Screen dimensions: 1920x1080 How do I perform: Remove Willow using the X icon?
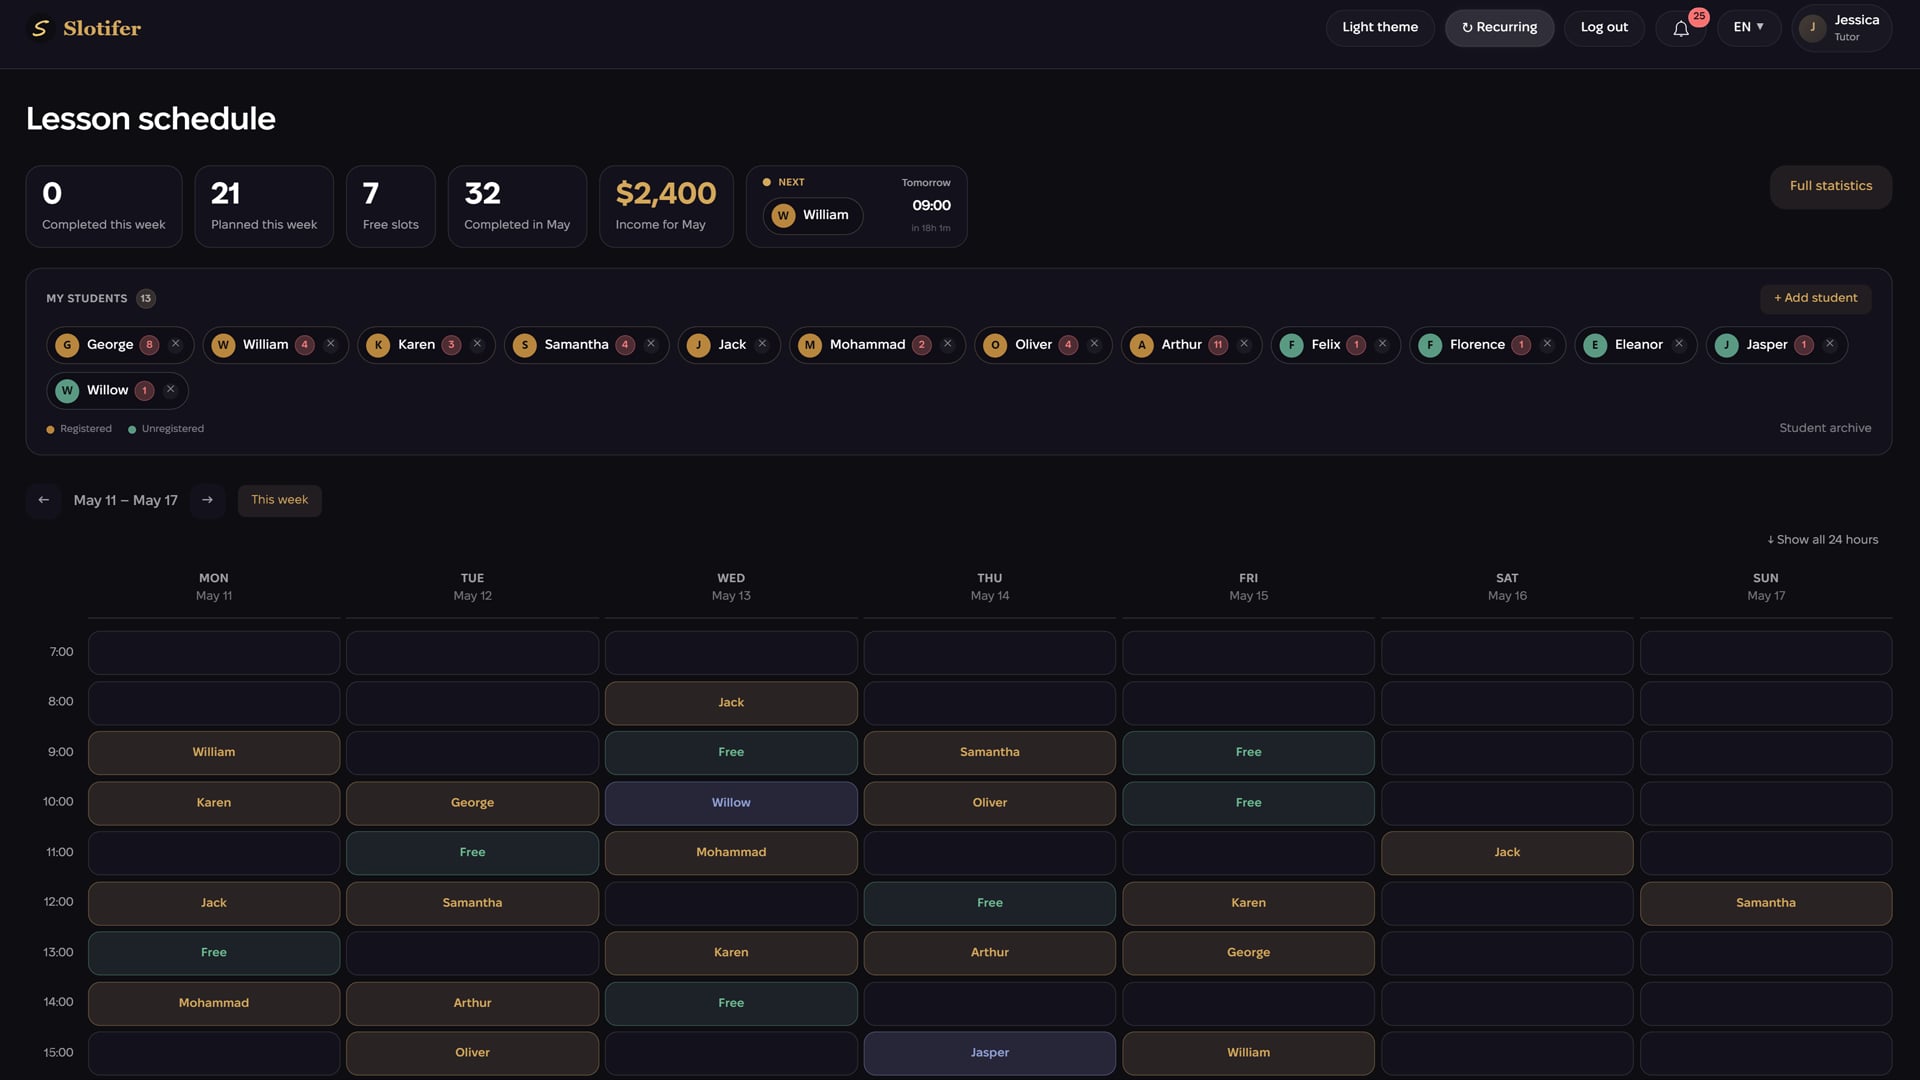click(x=171, y=390)
